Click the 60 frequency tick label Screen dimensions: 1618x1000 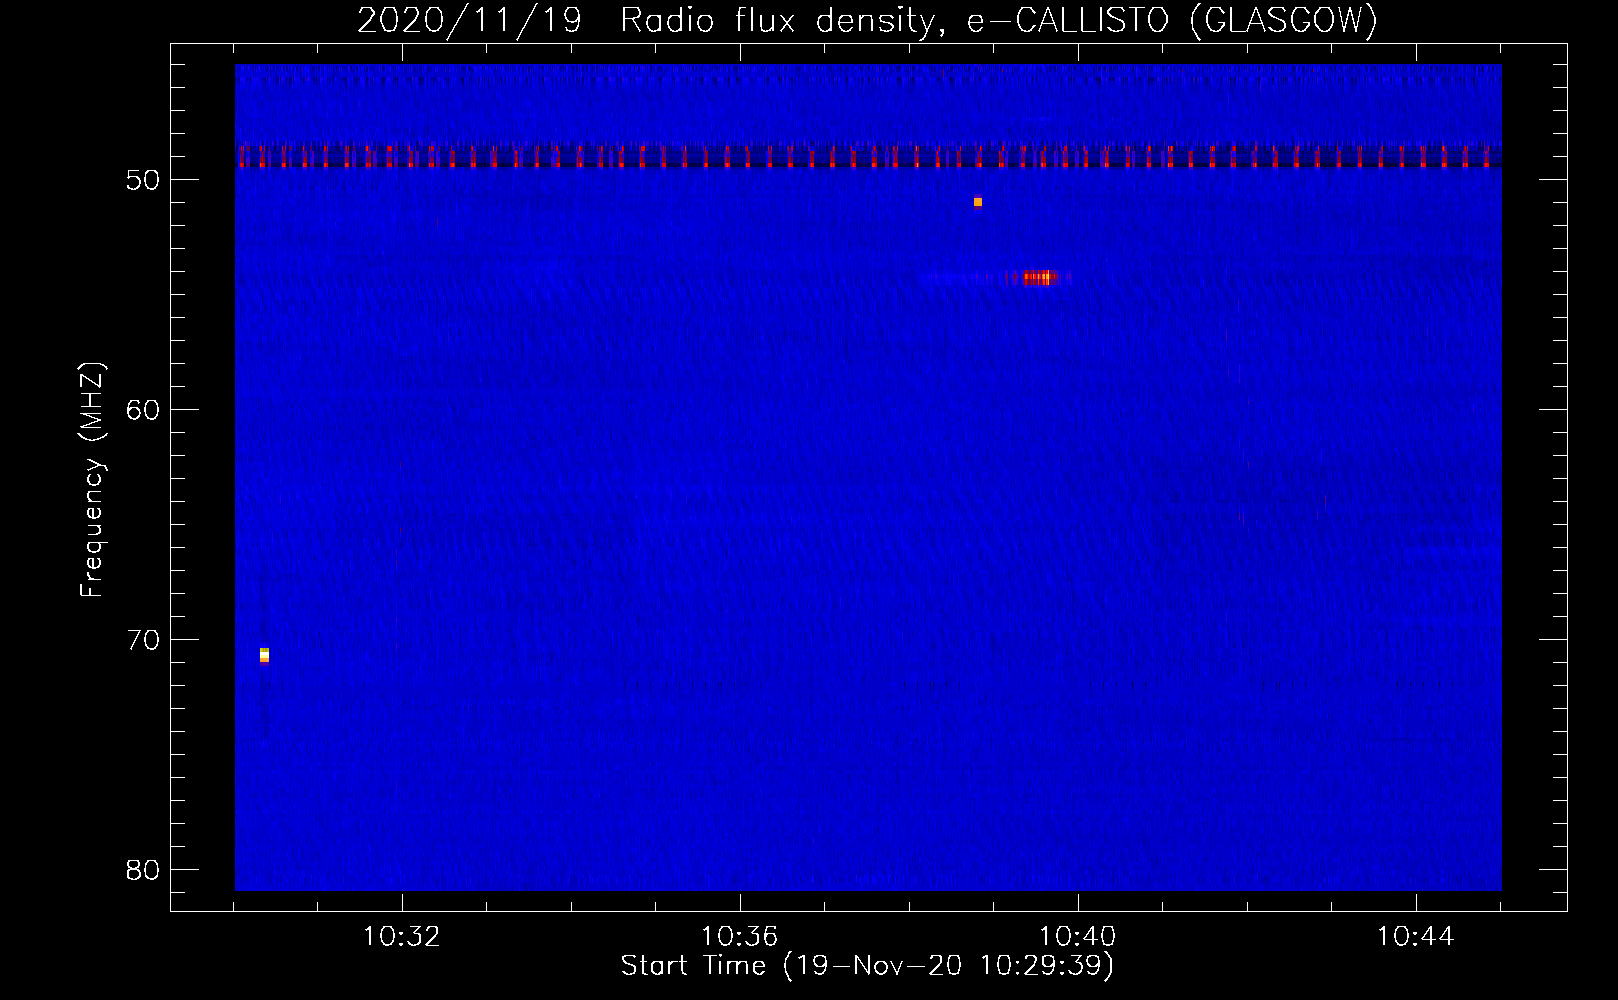[143, 410]
